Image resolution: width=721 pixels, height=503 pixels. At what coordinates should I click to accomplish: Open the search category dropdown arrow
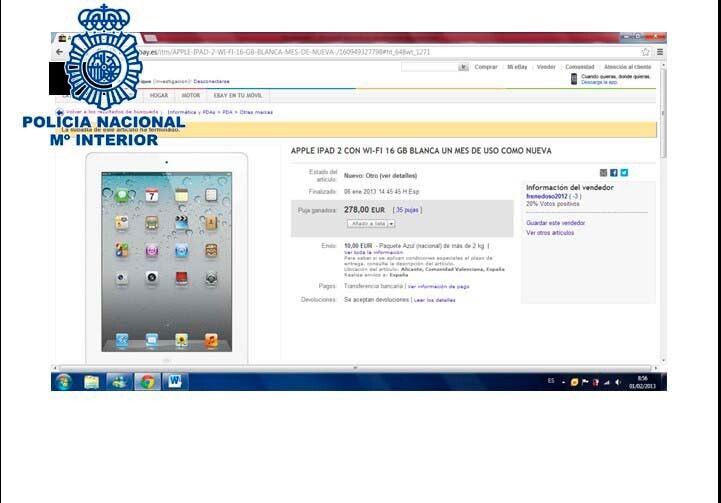click(x=463, y=67)
